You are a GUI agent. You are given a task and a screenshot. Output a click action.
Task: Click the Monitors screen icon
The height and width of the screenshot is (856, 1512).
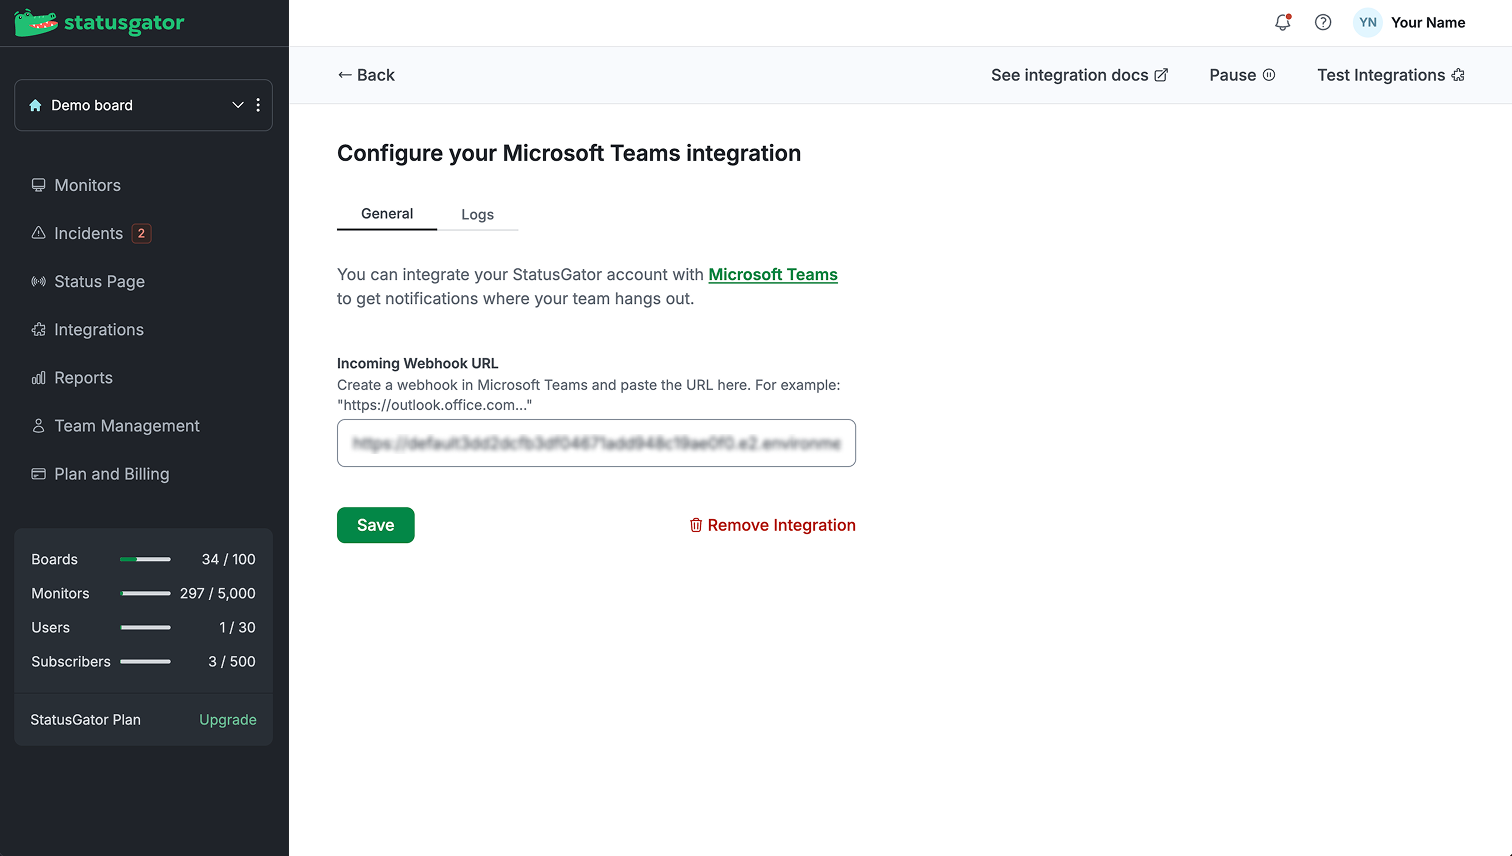click(38, 185)
